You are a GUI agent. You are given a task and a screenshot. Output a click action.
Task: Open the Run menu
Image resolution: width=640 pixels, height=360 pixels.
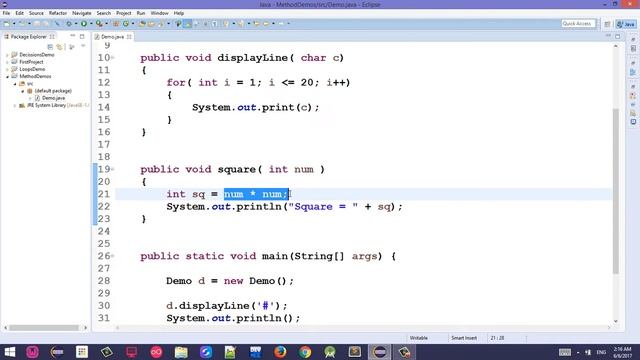click(x=141, y=13)
